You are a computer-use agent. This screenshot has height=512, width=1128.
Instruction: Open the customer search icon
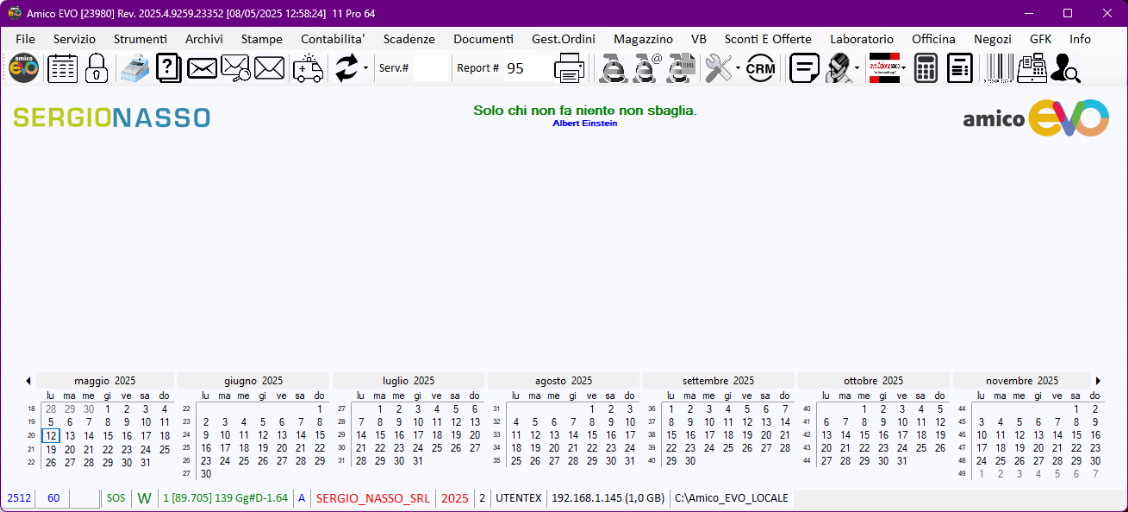[1065, 68]
